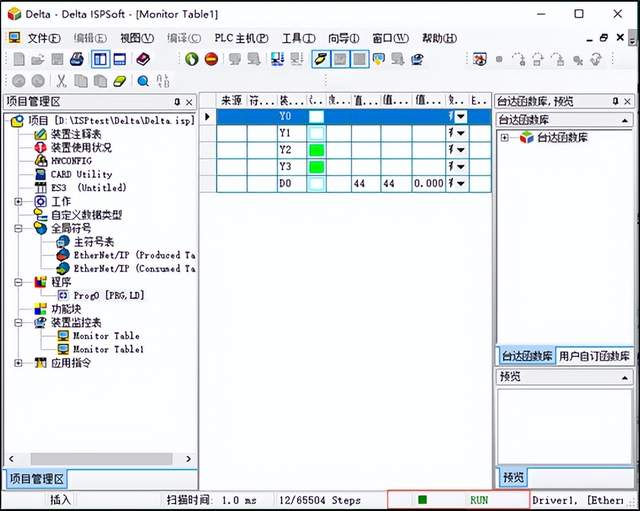640x511 pixels.
Task: Toggle the Y3 status indicator cell
Action: pyautogui.click(x=317, y=167)
